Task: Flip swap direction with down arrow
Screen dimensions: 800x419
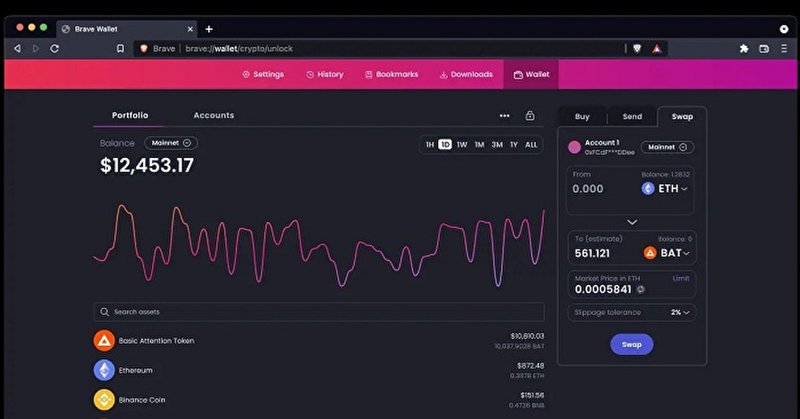Action: (632, 222)
